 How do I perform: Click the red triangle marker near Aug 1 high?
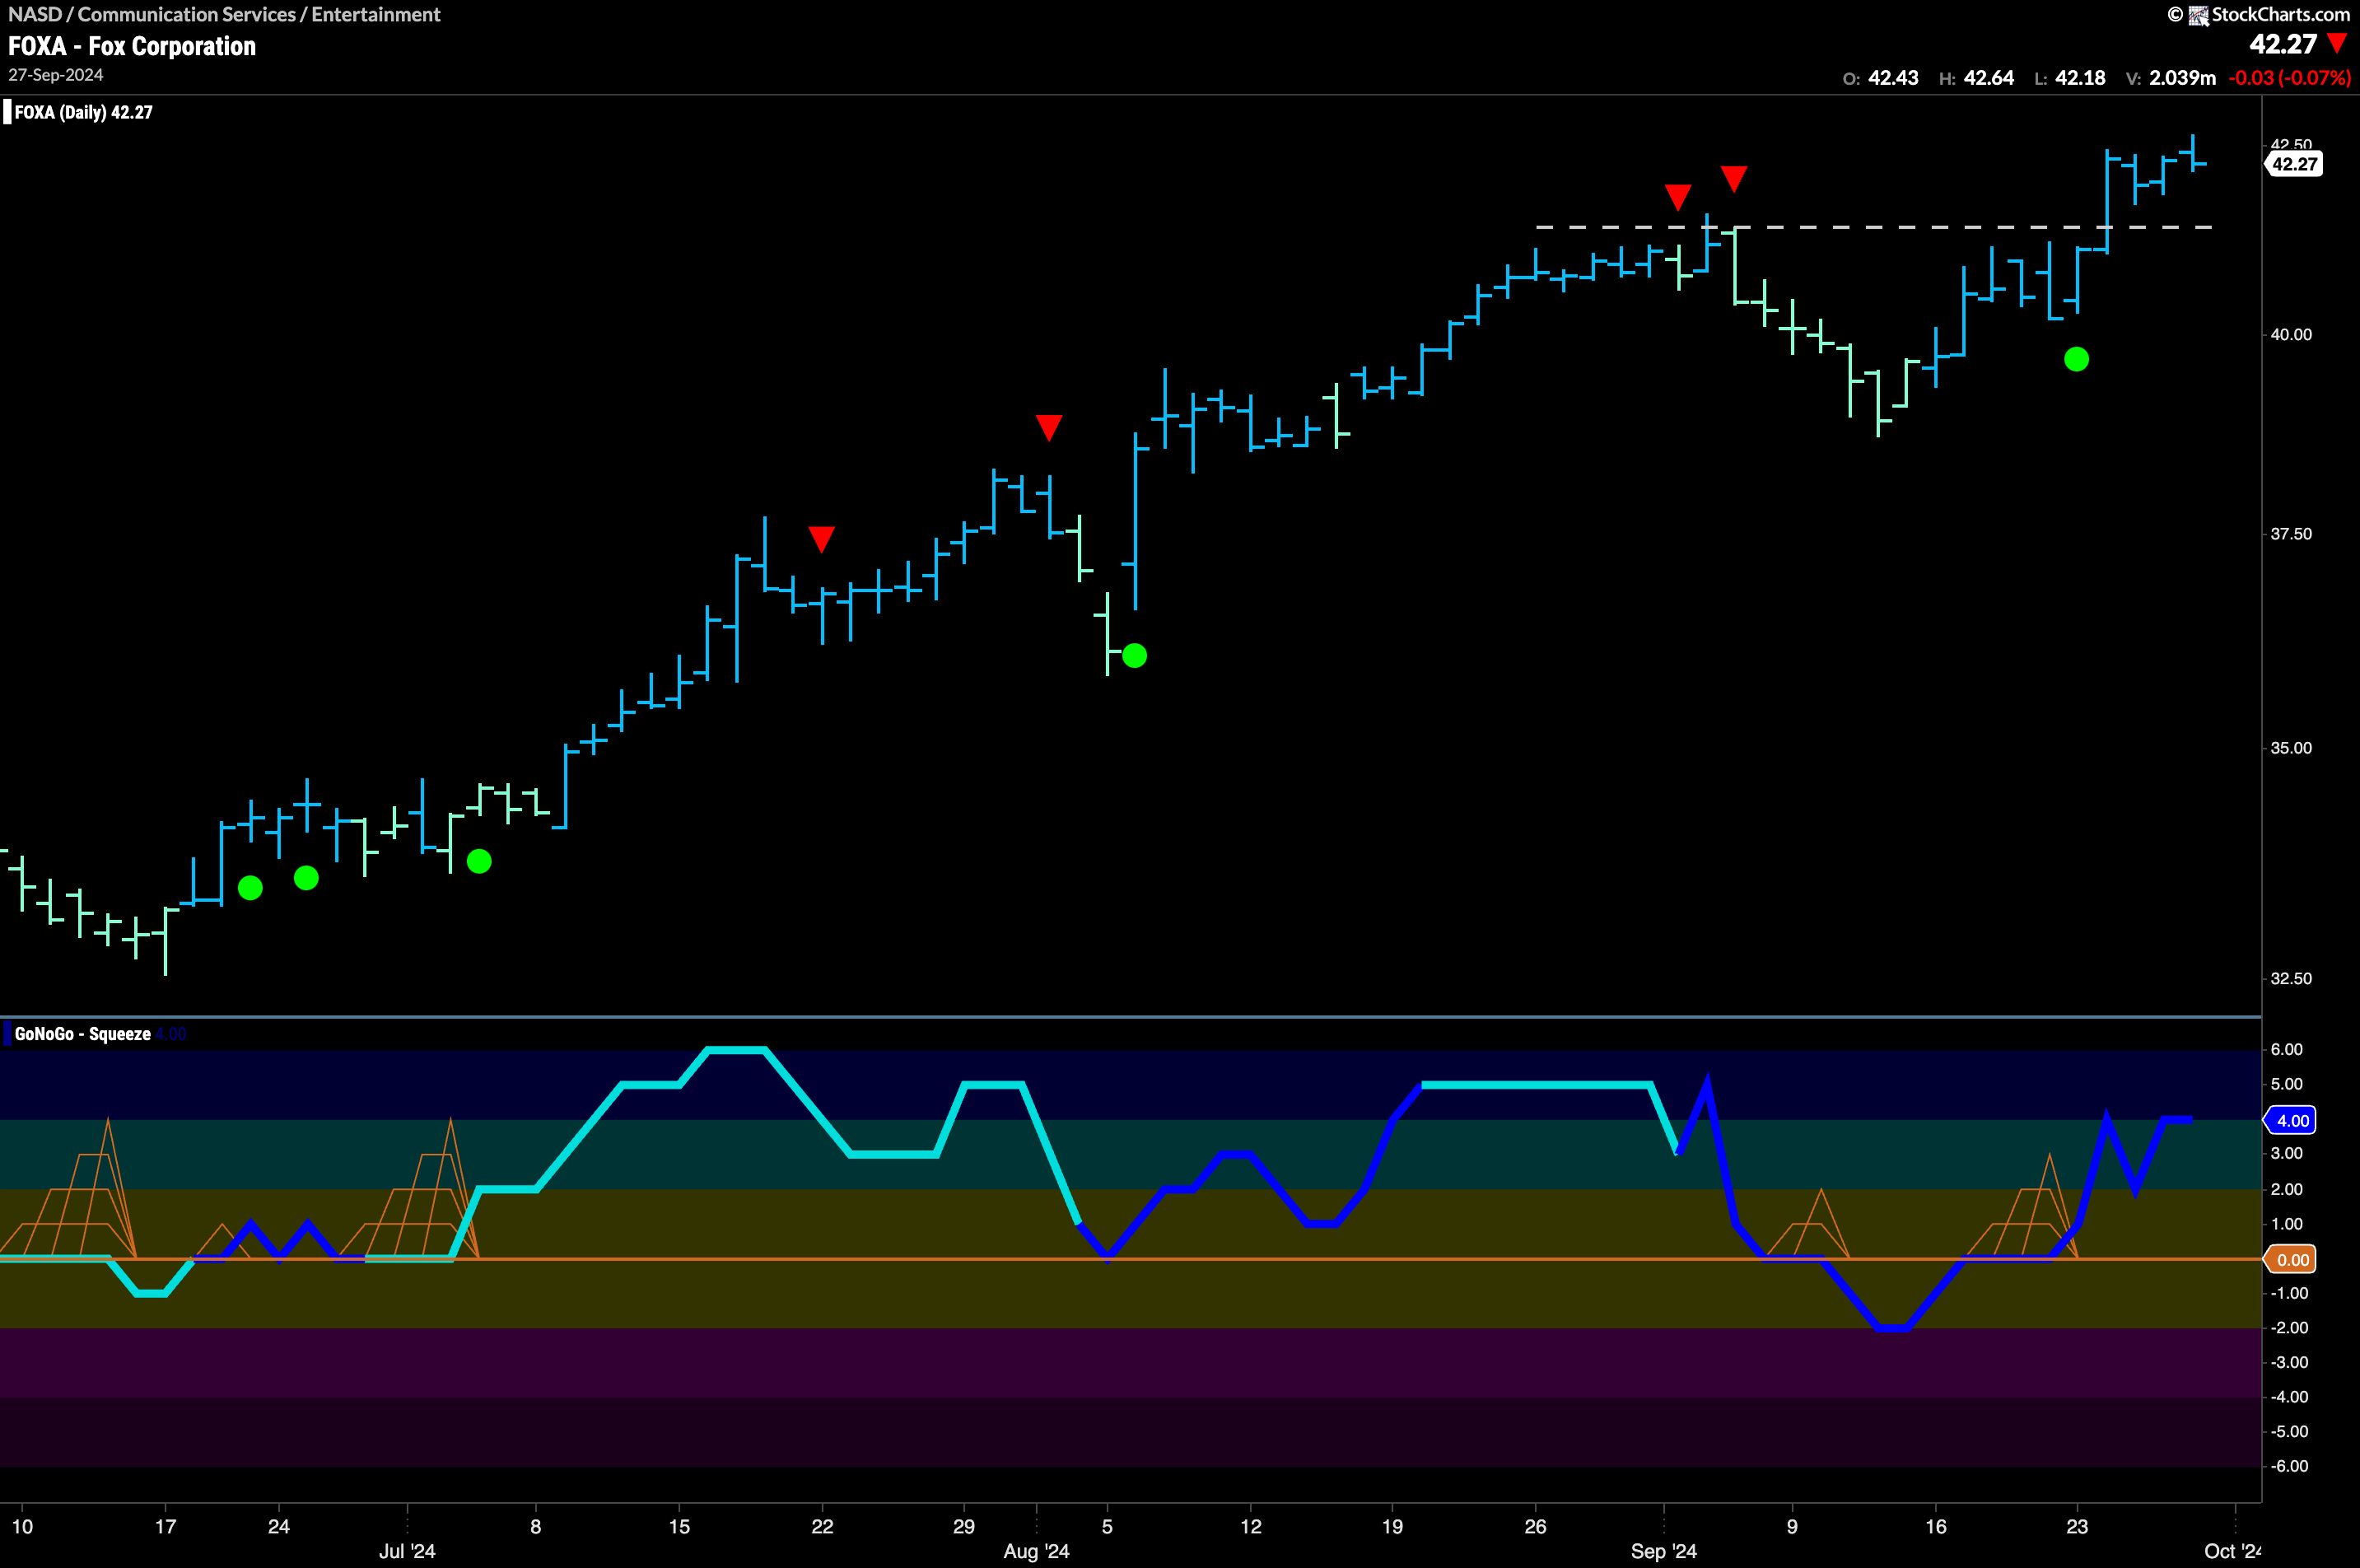click(x=1048, y=427)
